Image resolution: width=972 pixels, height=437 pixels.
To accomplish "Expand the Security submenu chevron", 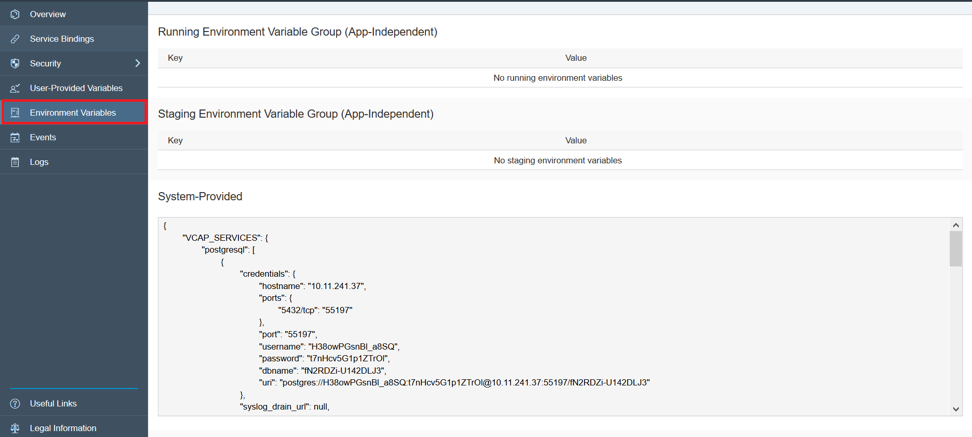I will (x=137, y=63).
